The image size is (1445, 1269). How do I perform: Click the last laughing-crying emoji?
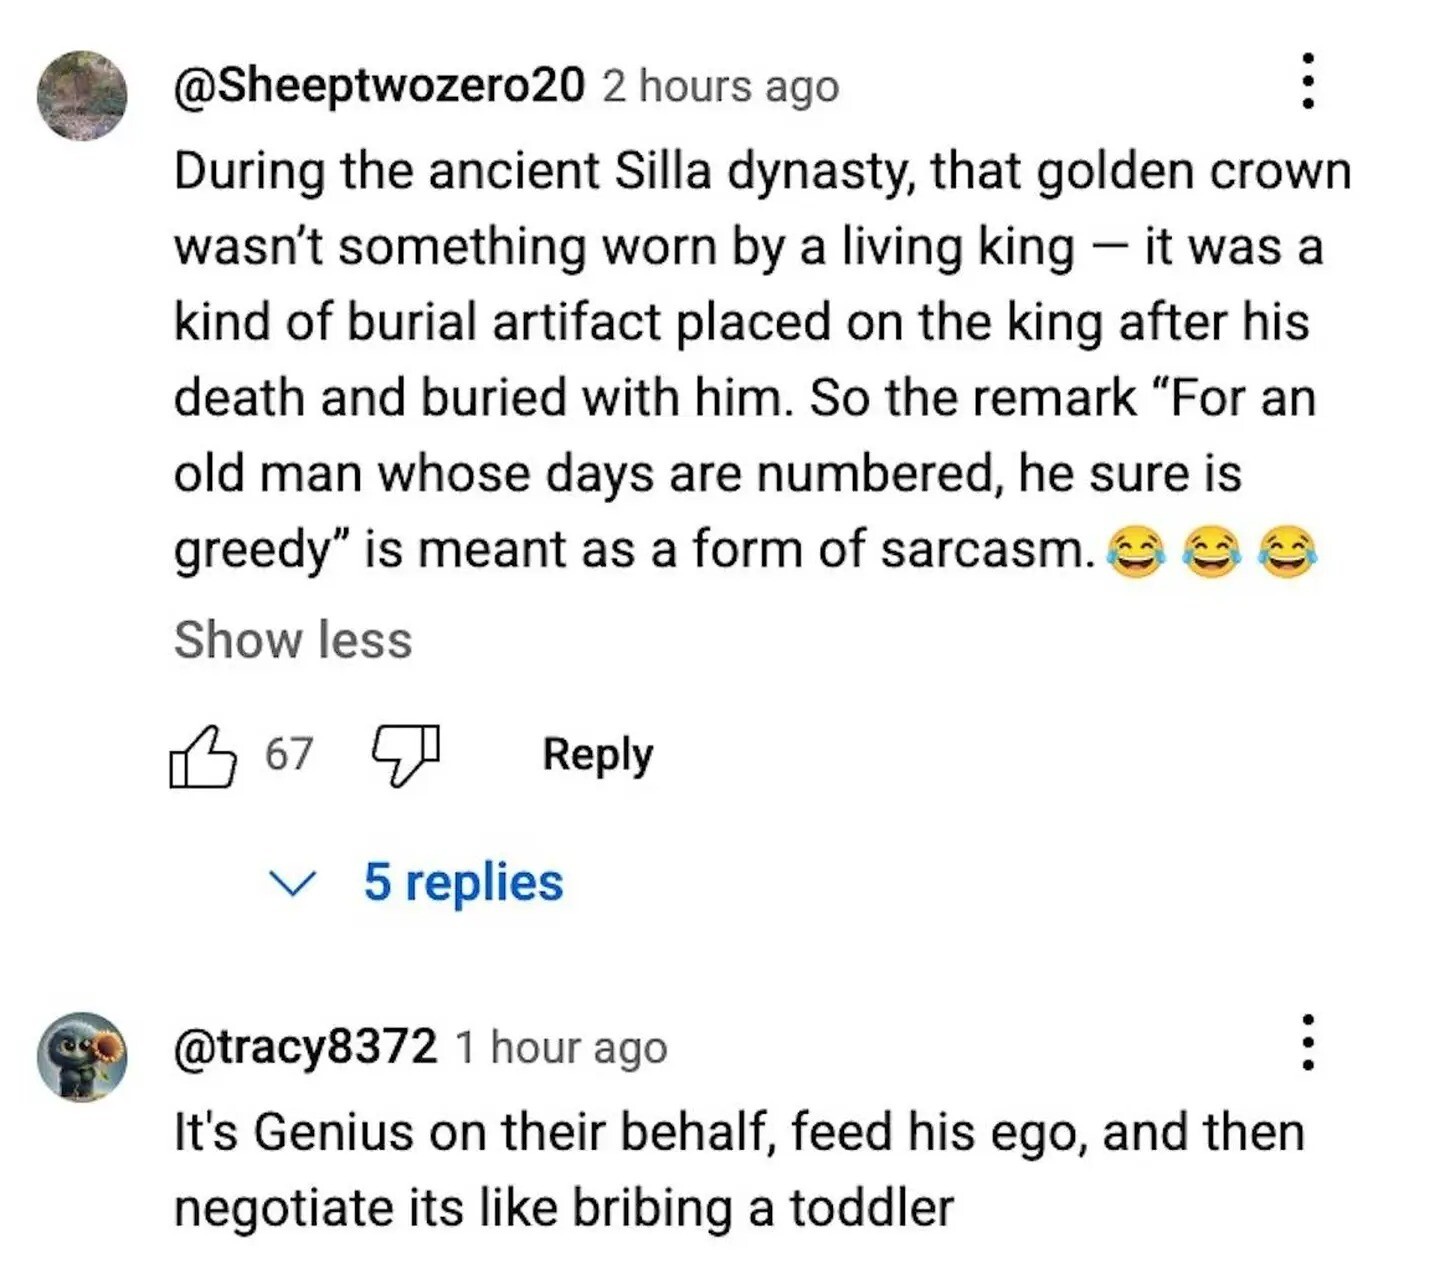(1288, 553)
